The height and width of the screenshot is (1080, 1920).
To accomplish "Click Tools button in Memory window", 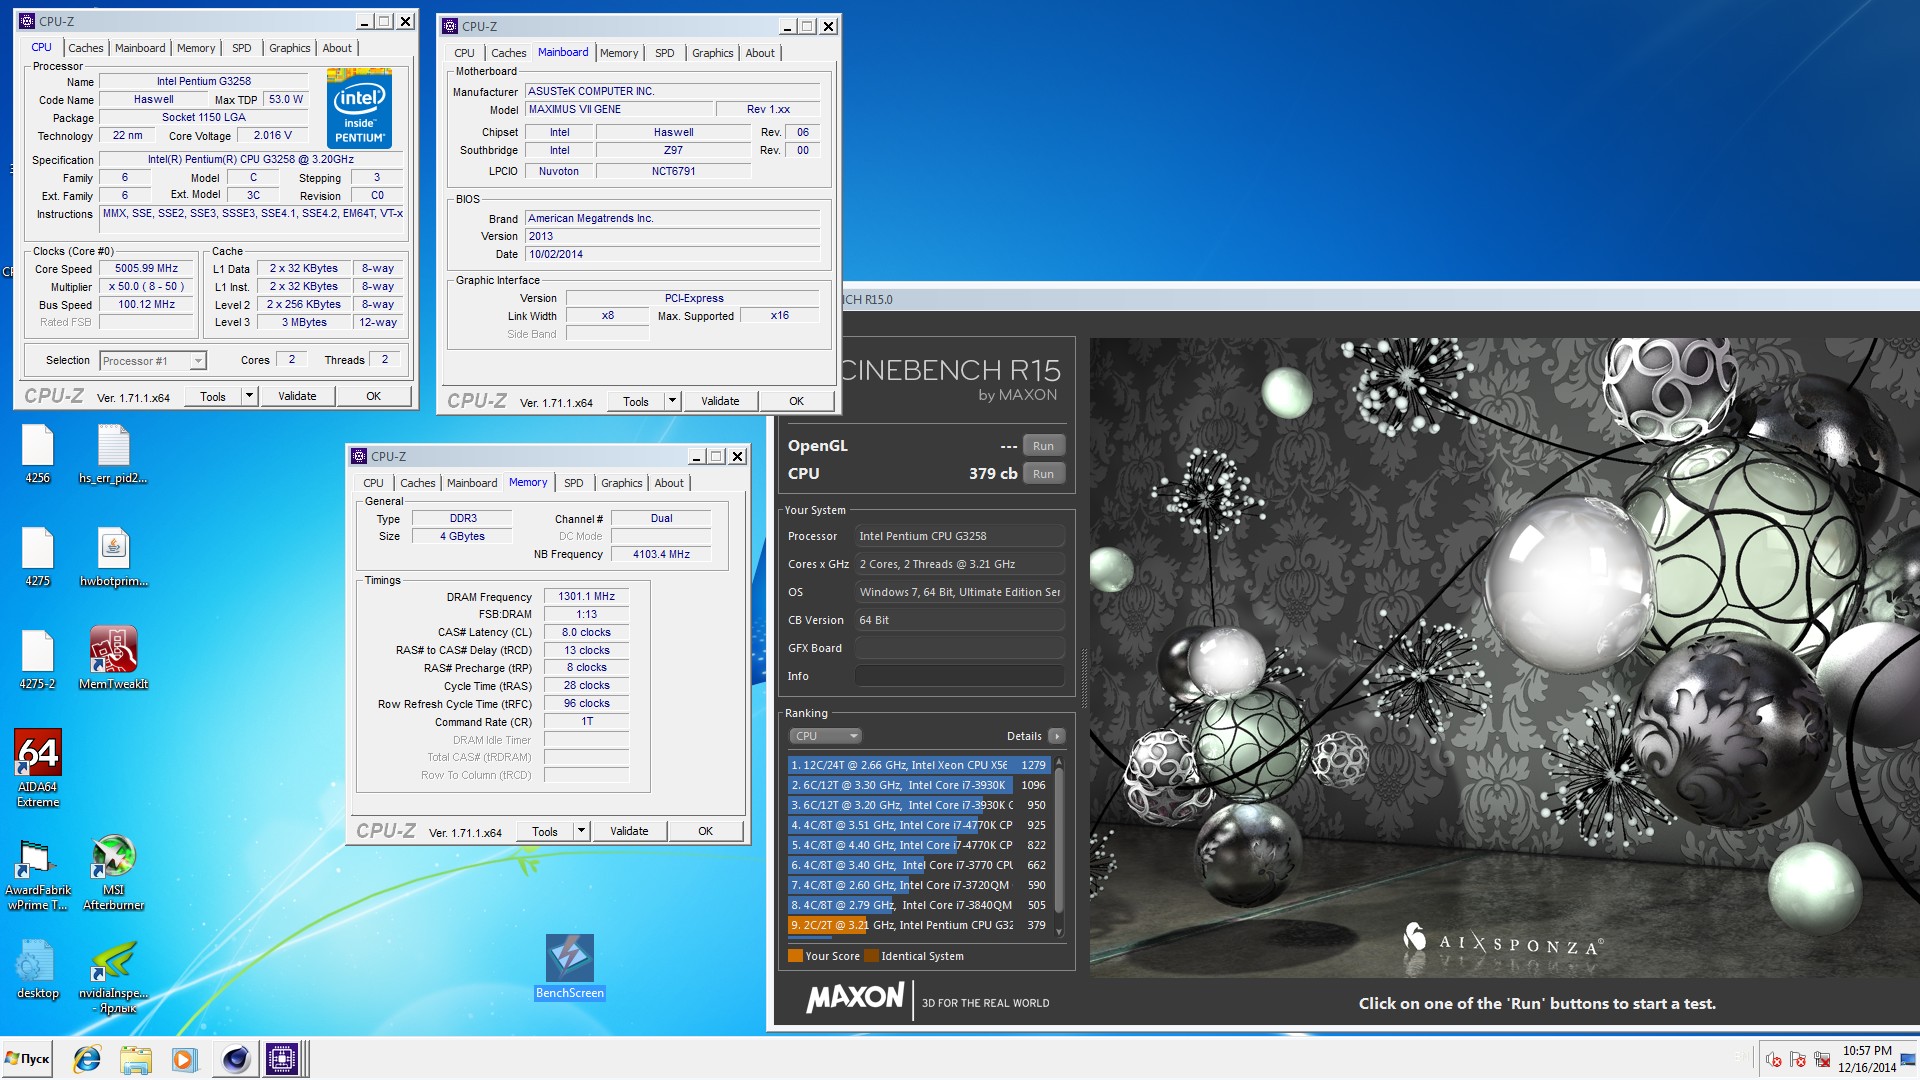I will [545, 831].
